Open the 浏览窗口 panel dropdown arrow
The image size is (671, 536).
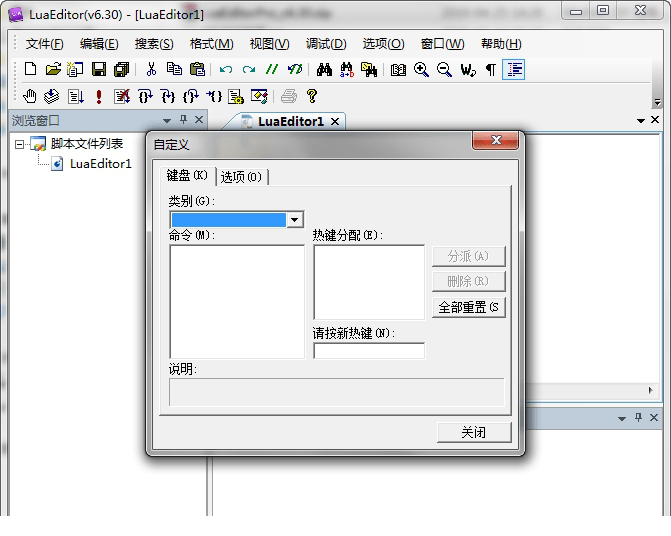coord(167,121)
